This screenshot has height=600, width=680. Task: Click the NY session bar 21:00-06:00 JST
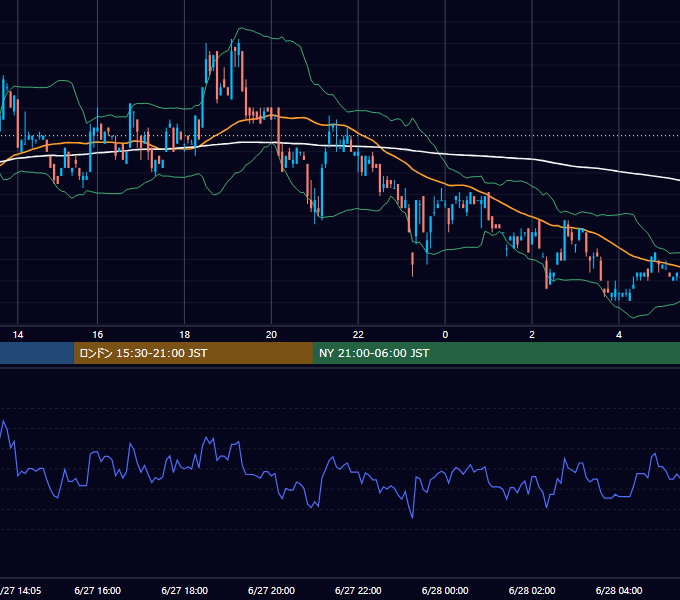click(x=497, y=353)
